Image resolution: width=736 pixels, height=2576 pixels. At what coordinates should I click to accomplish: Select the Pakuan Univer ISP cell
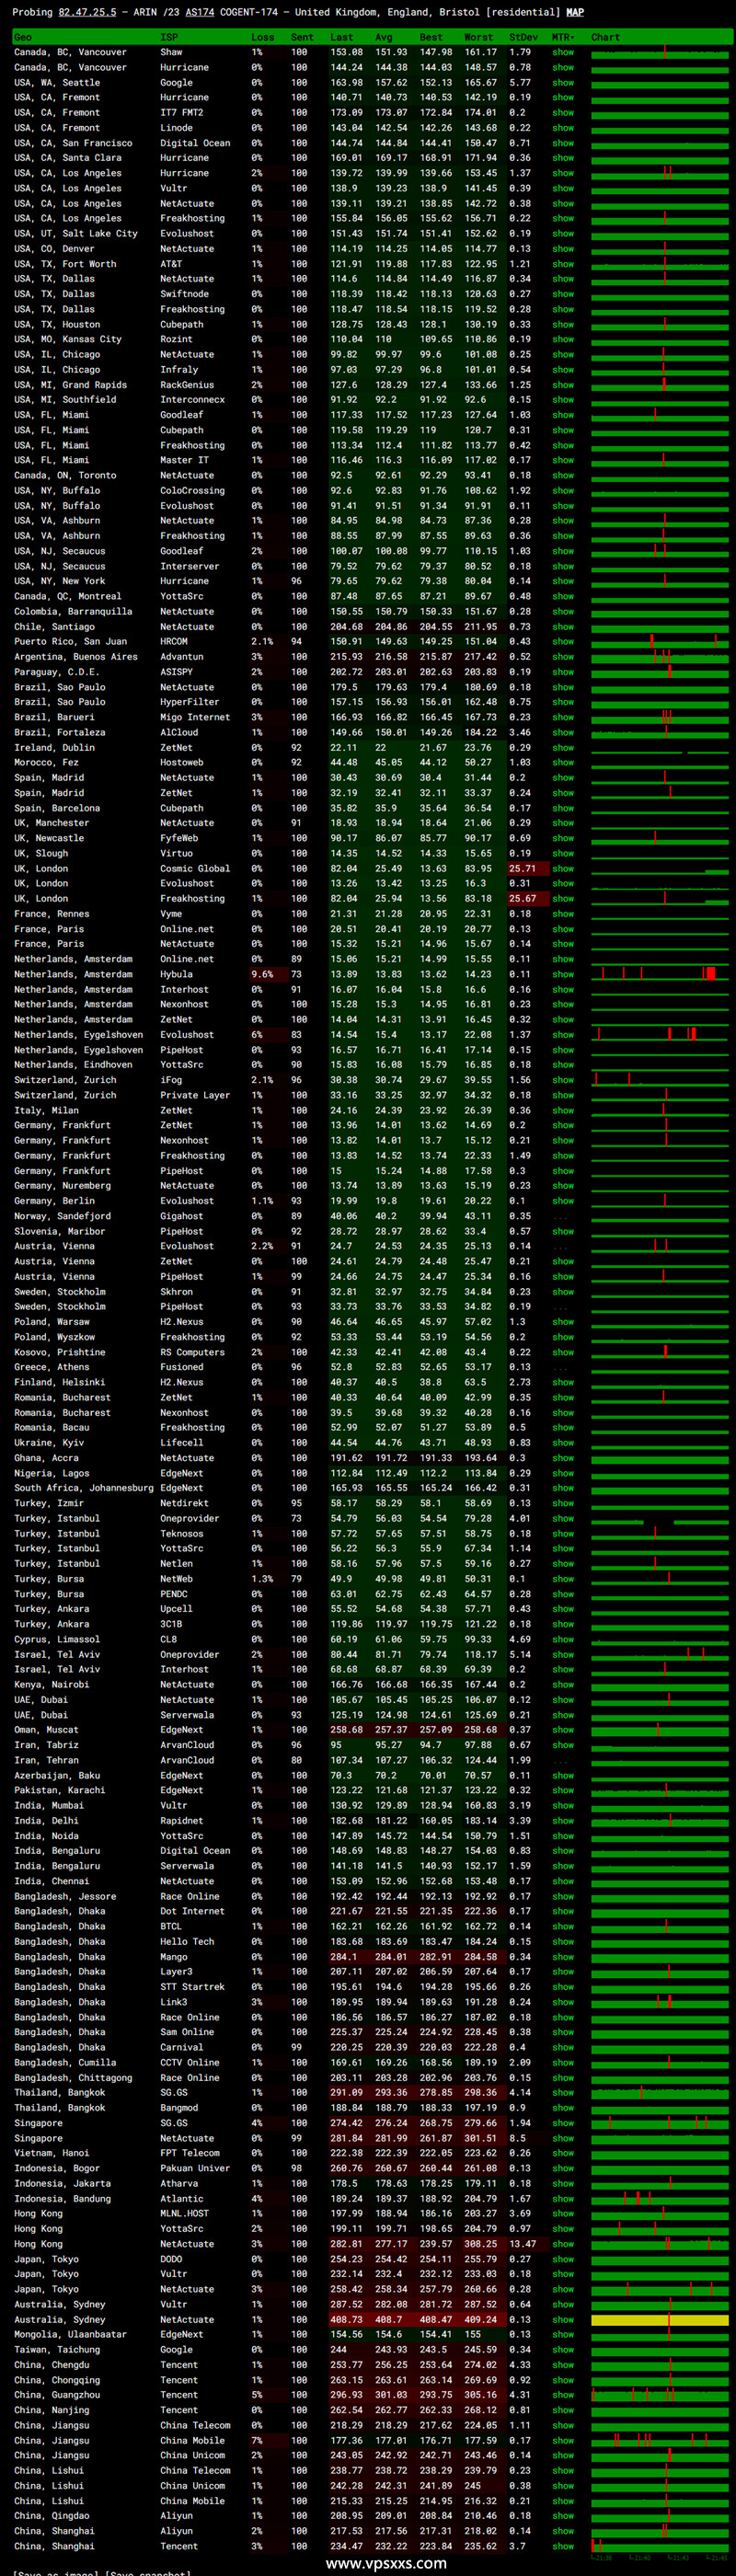(195, 2168)
